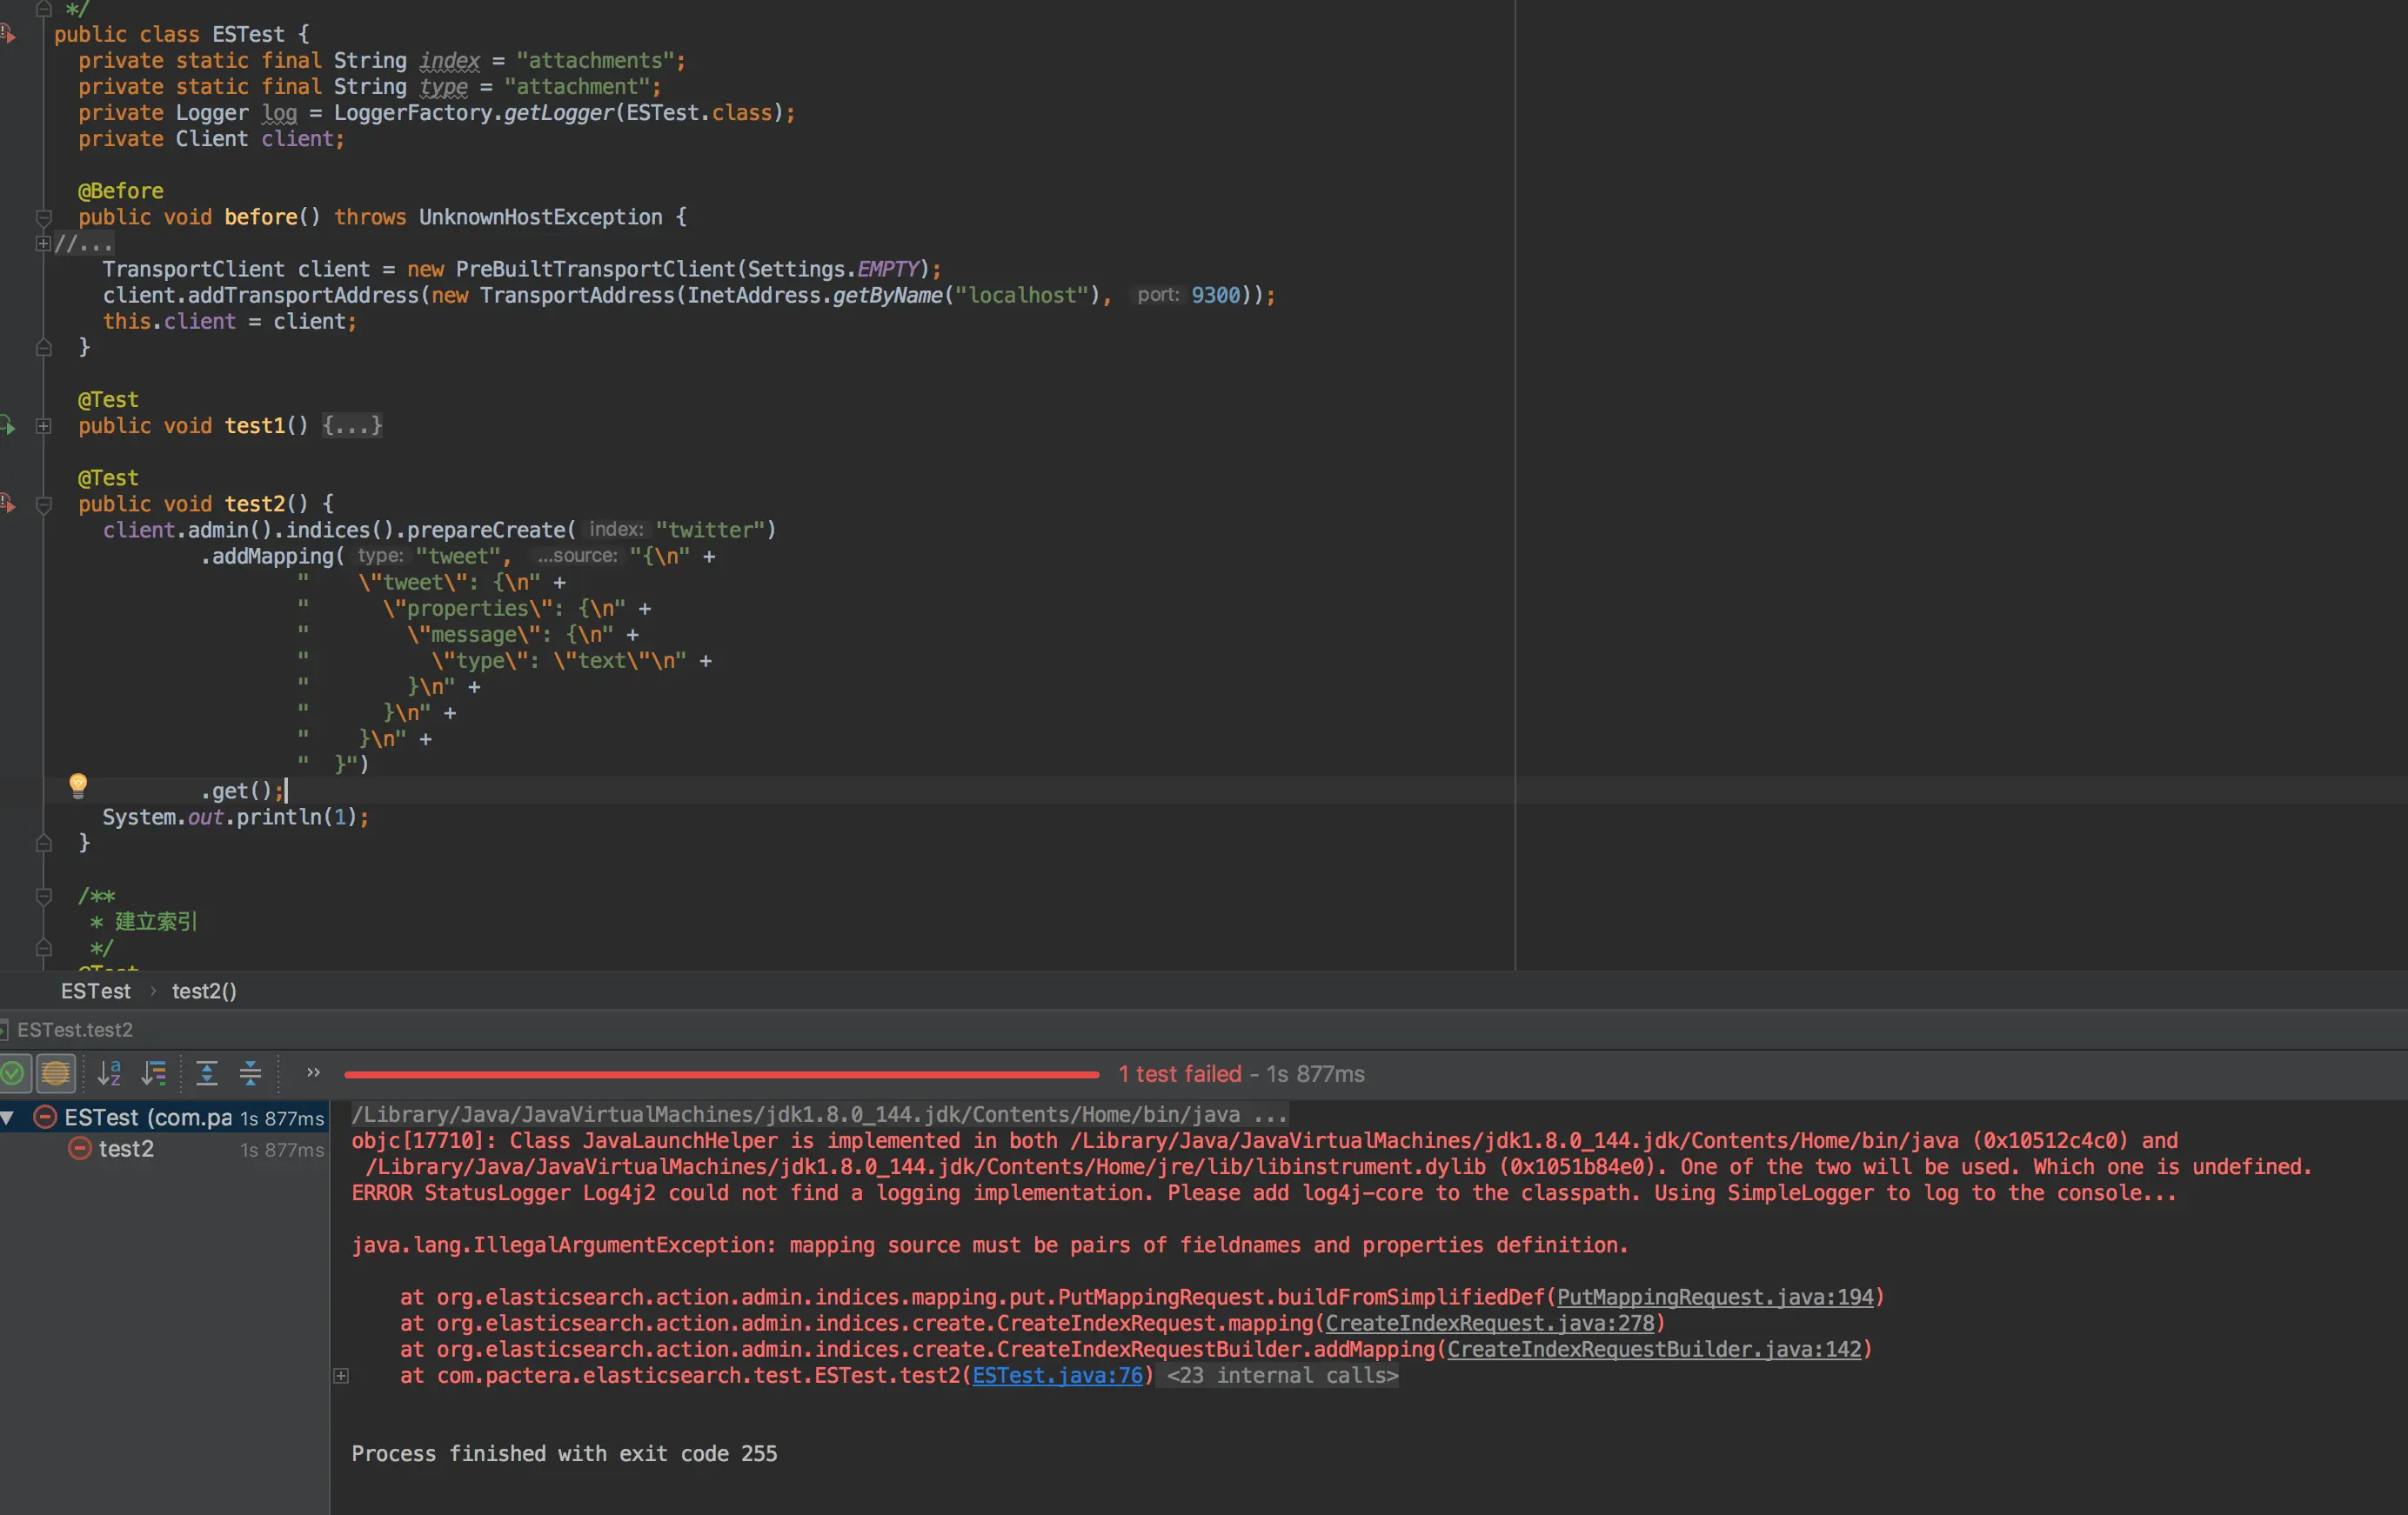2408x1515 pixels.
Task: Open the ESTest.java:76 stack trace link
Action: click(x=1057, y=1376)
